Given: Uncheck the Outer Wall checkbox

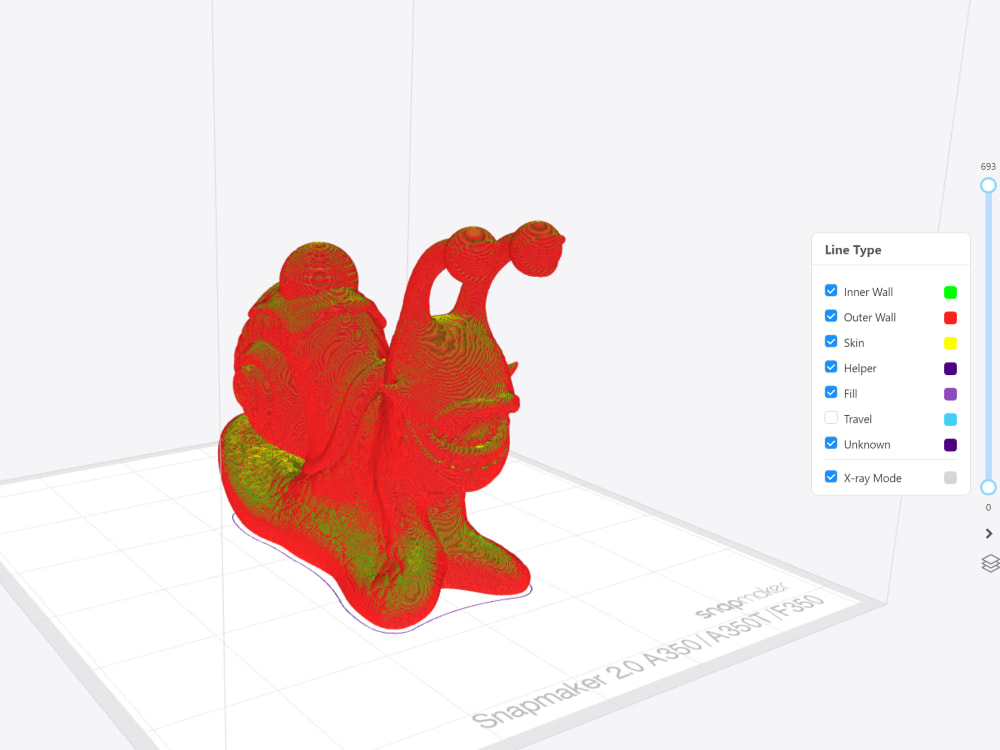Looking at the screenshot, I should 831,316.
